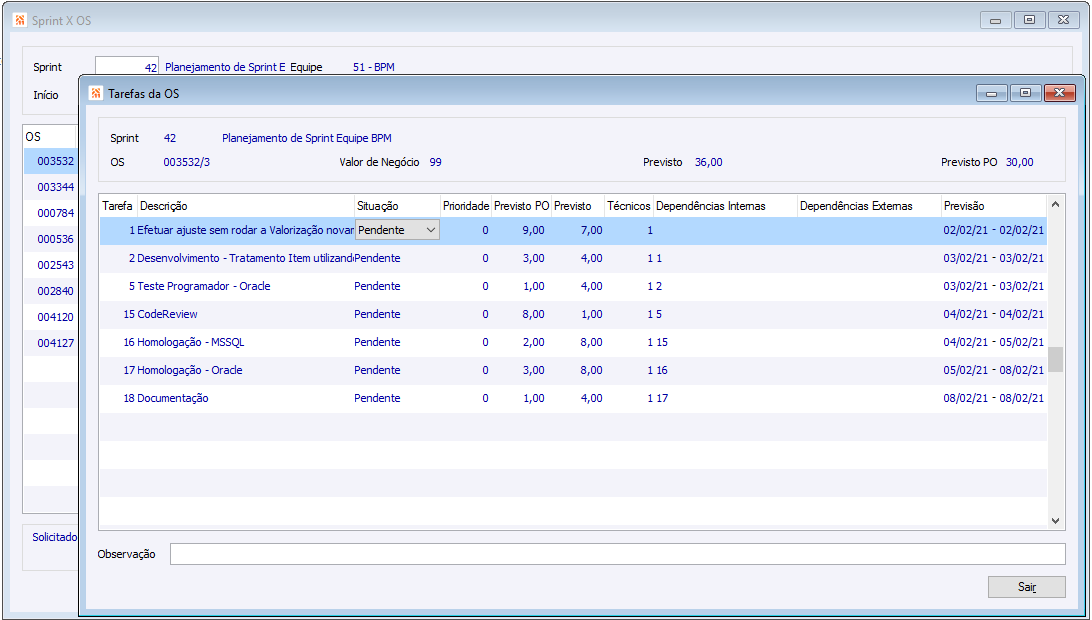Click the Sprint input field in Sprint X OS window
The height and width of the screenshot is (620, 1092).
(x=127, y=67)
